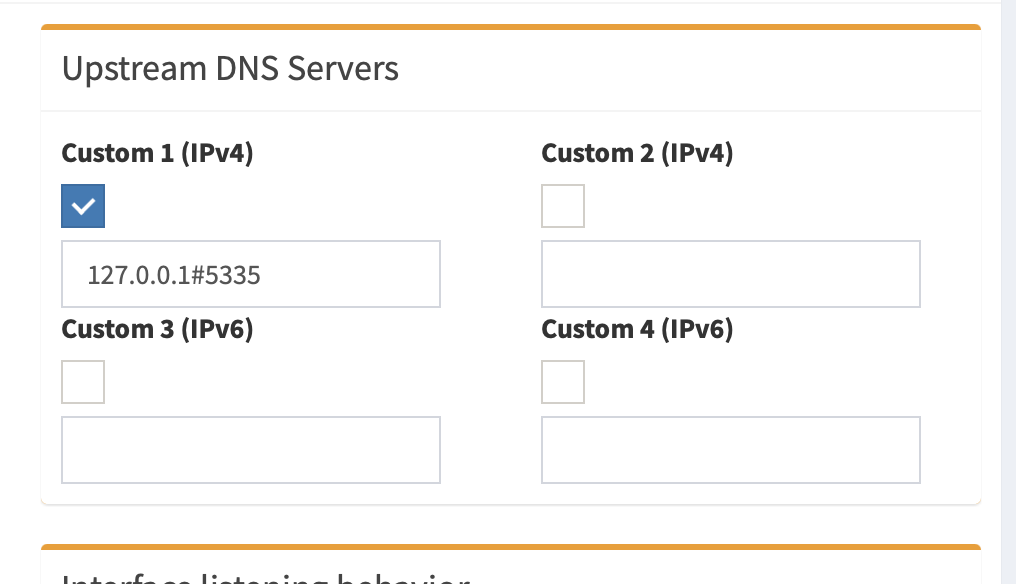Click the Custom 3 (IPv6) label
The height and width of the screenshot is (584, 1016).
click(157, 329)
